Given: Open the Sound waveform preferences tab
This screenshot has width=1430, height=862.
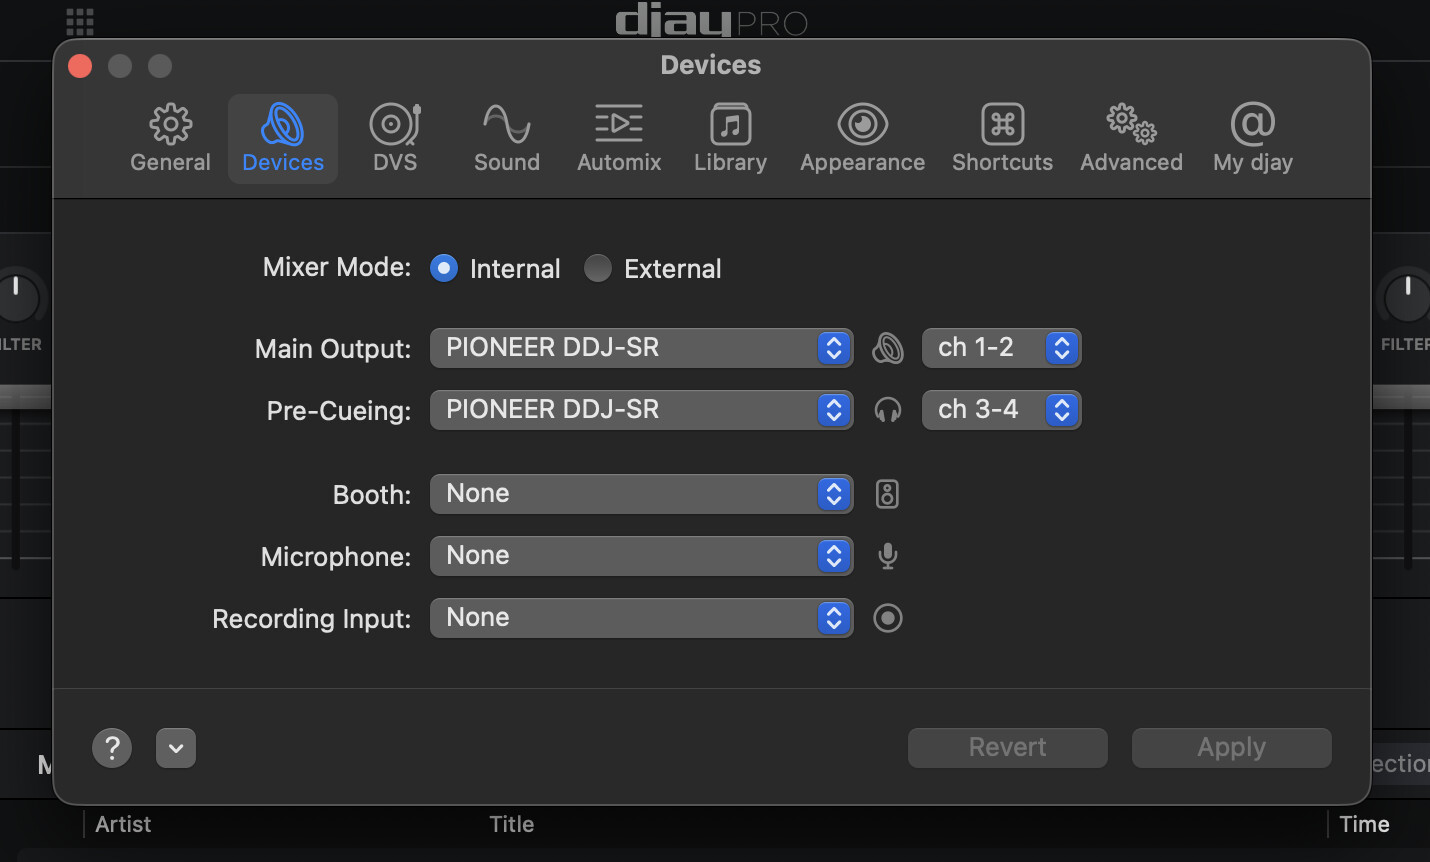Looking at the screenshot, I should pyautogui.click(x=506, y=138).
